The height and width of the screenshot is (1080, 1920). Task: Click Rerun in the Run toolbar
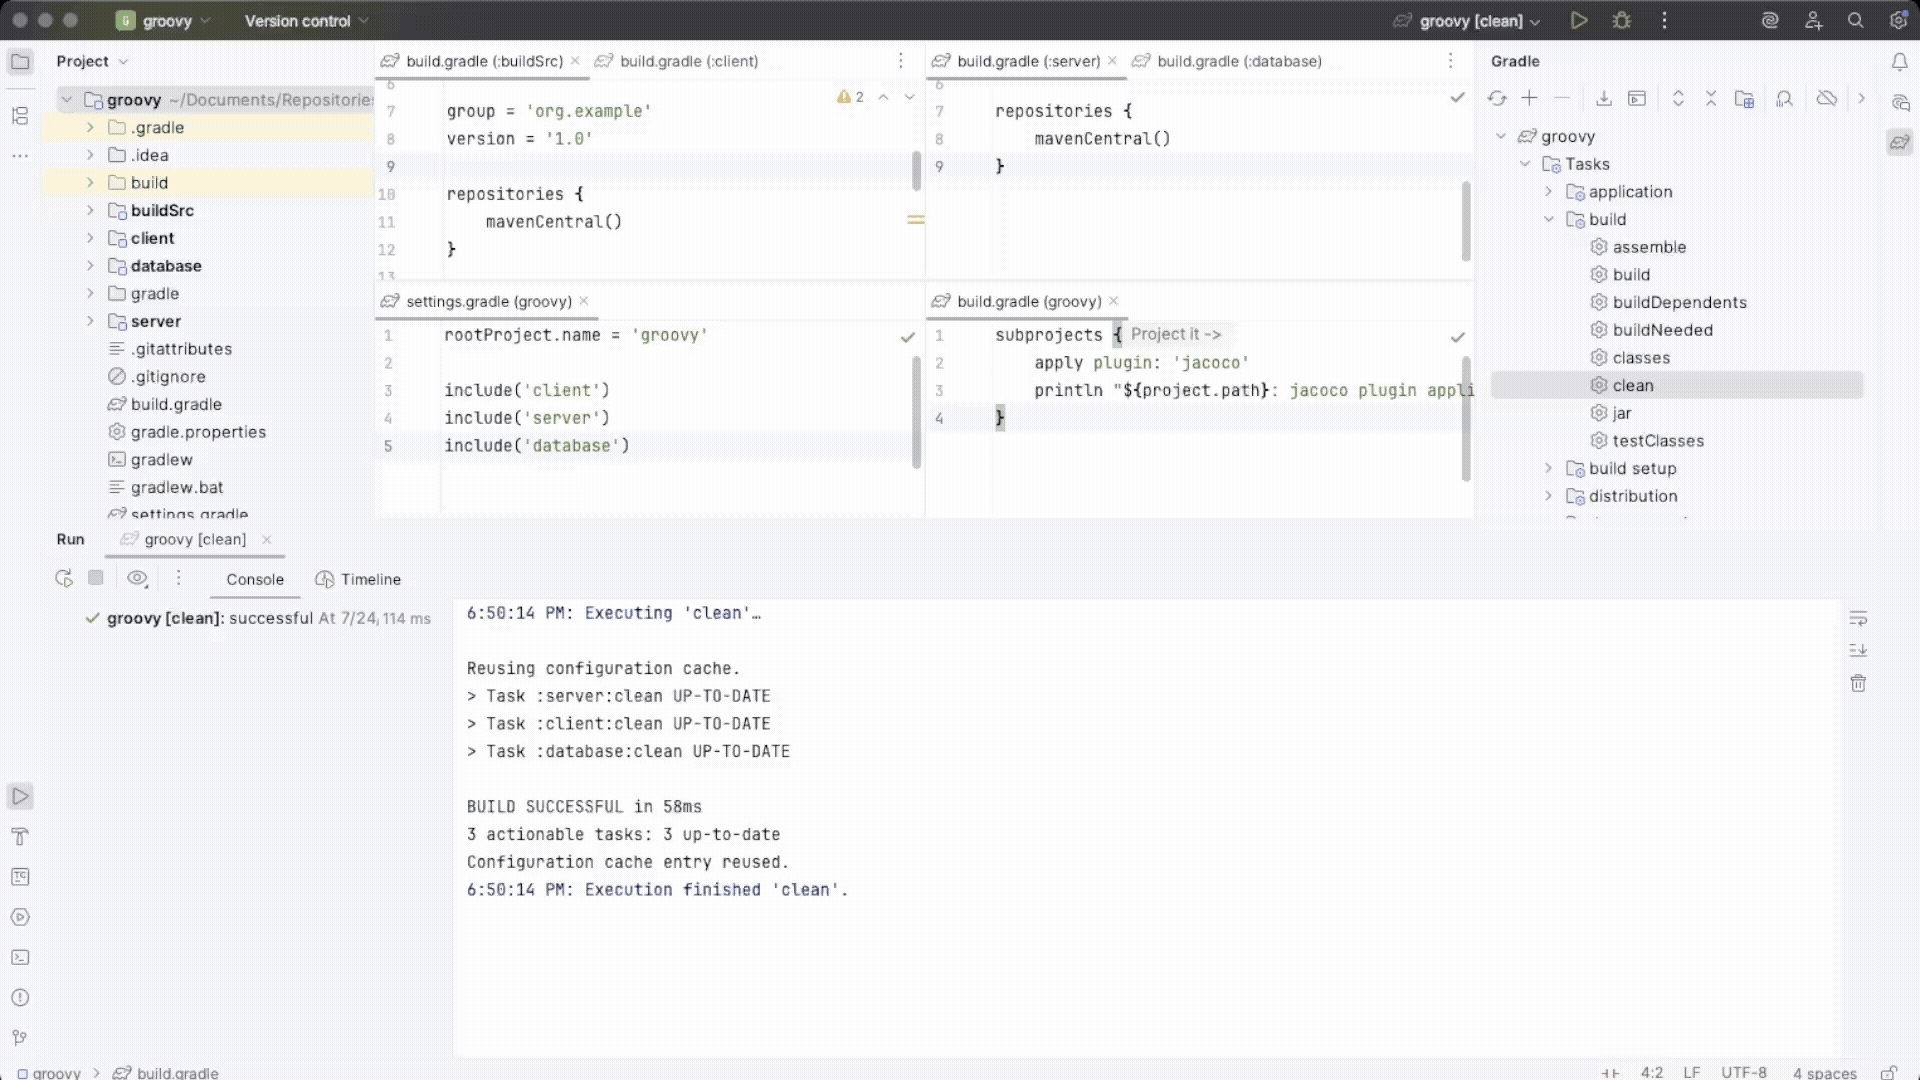click(x=64, y=578)
